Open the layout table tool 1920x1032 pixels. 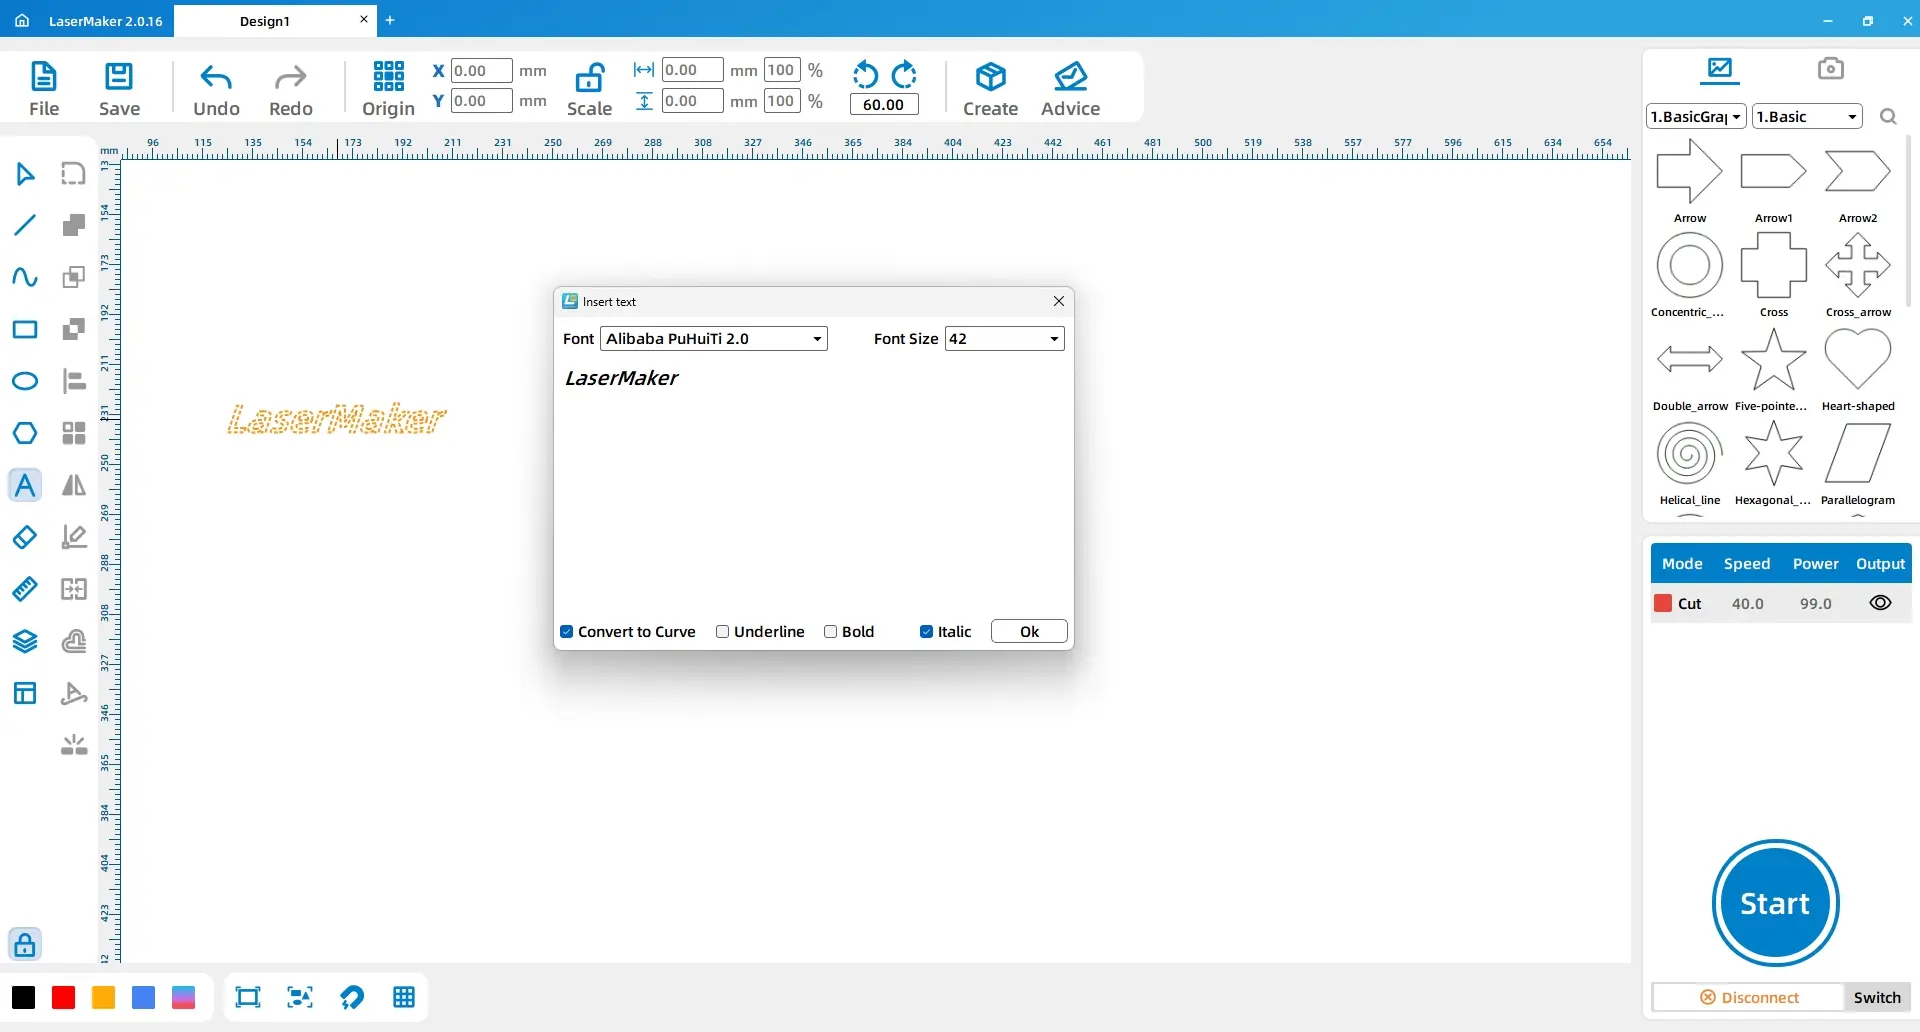coord(25,693)
